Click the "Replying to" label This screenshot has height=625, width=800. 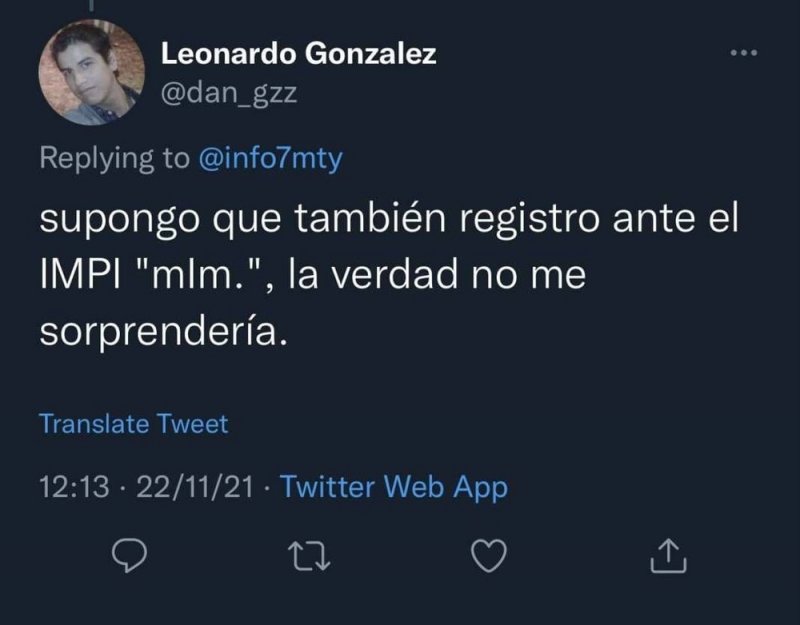pyautogui.click(x=113, y=160)
